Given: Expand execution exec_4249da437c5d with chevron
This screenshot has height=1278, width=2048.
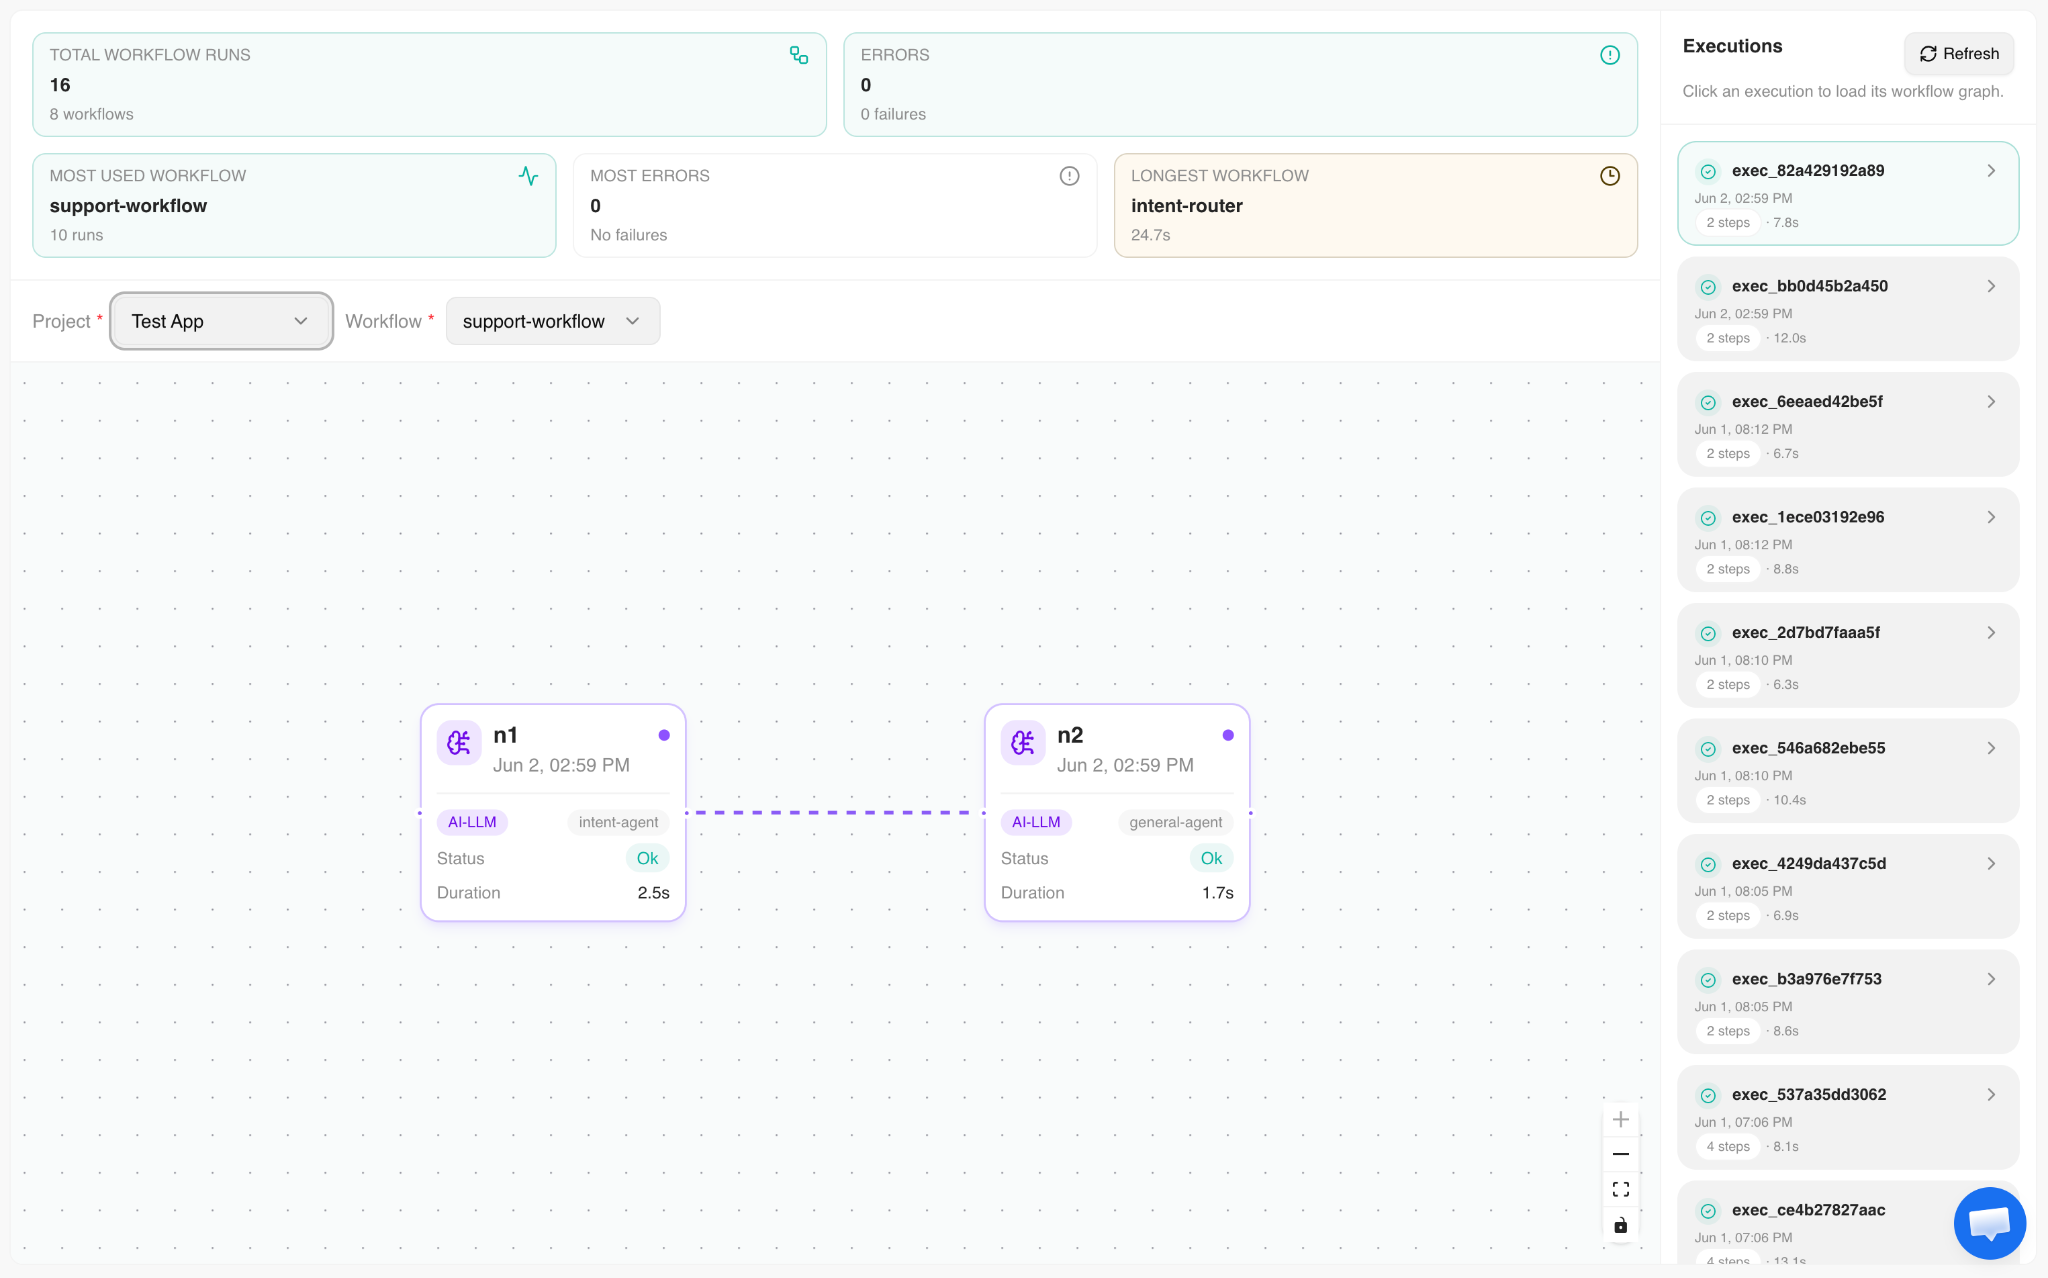Looking at the screenshot, I should pyautogui.click(x=1991, y=864).
